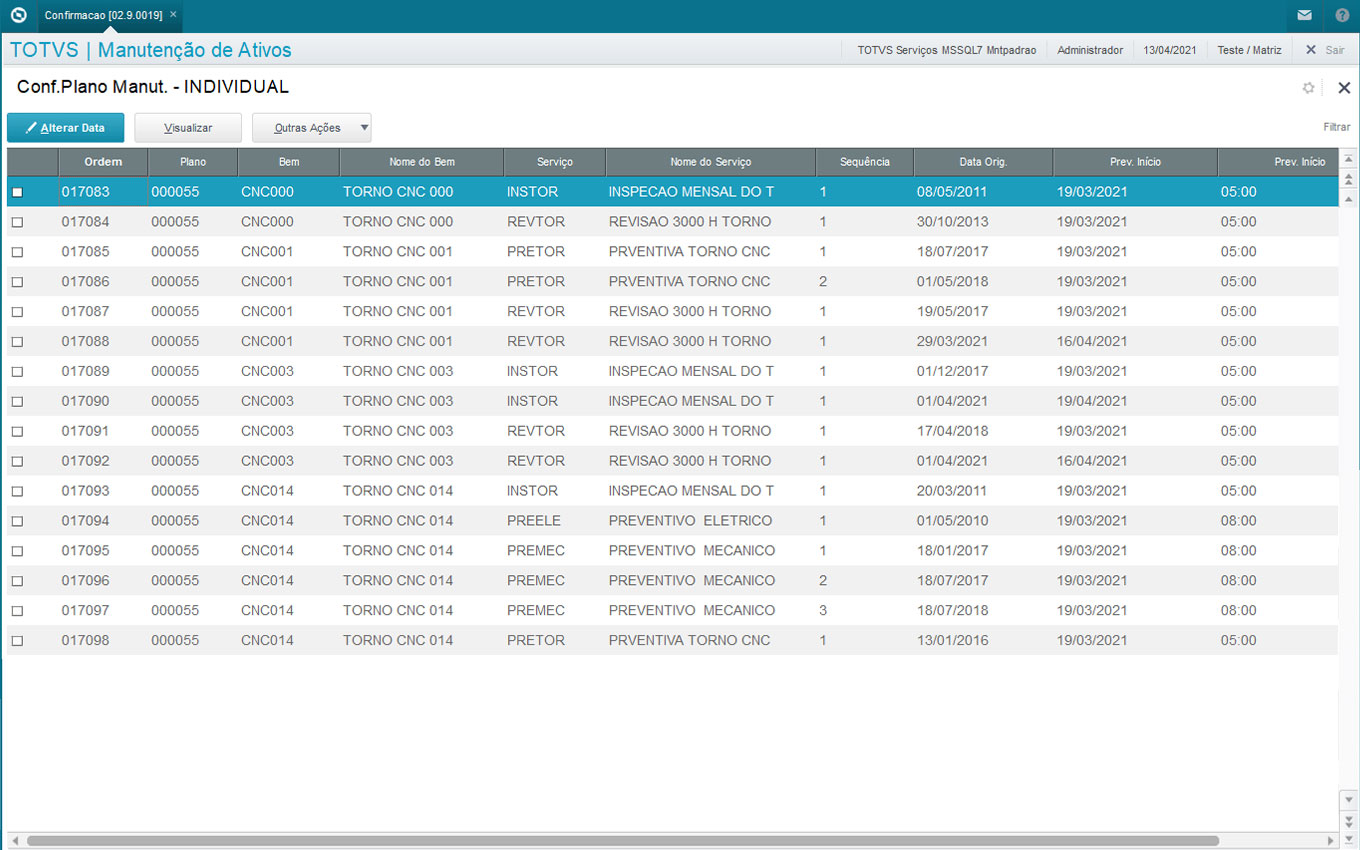Page down with the double down arrow
Image resolution: width=1360 pixels, height=850 pixels.
1348,818
